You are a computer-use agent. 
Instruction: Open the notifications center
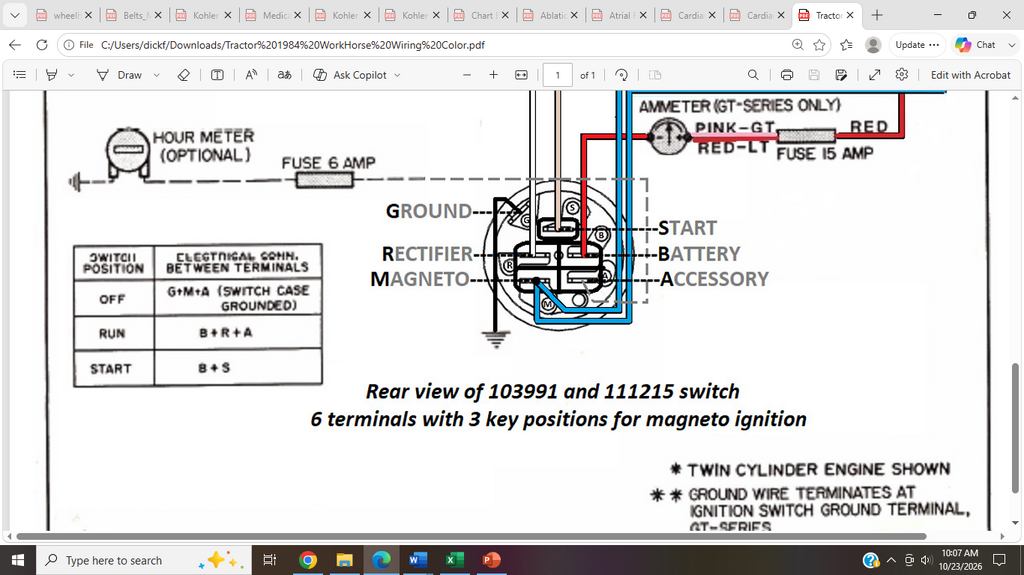(999, 560)
